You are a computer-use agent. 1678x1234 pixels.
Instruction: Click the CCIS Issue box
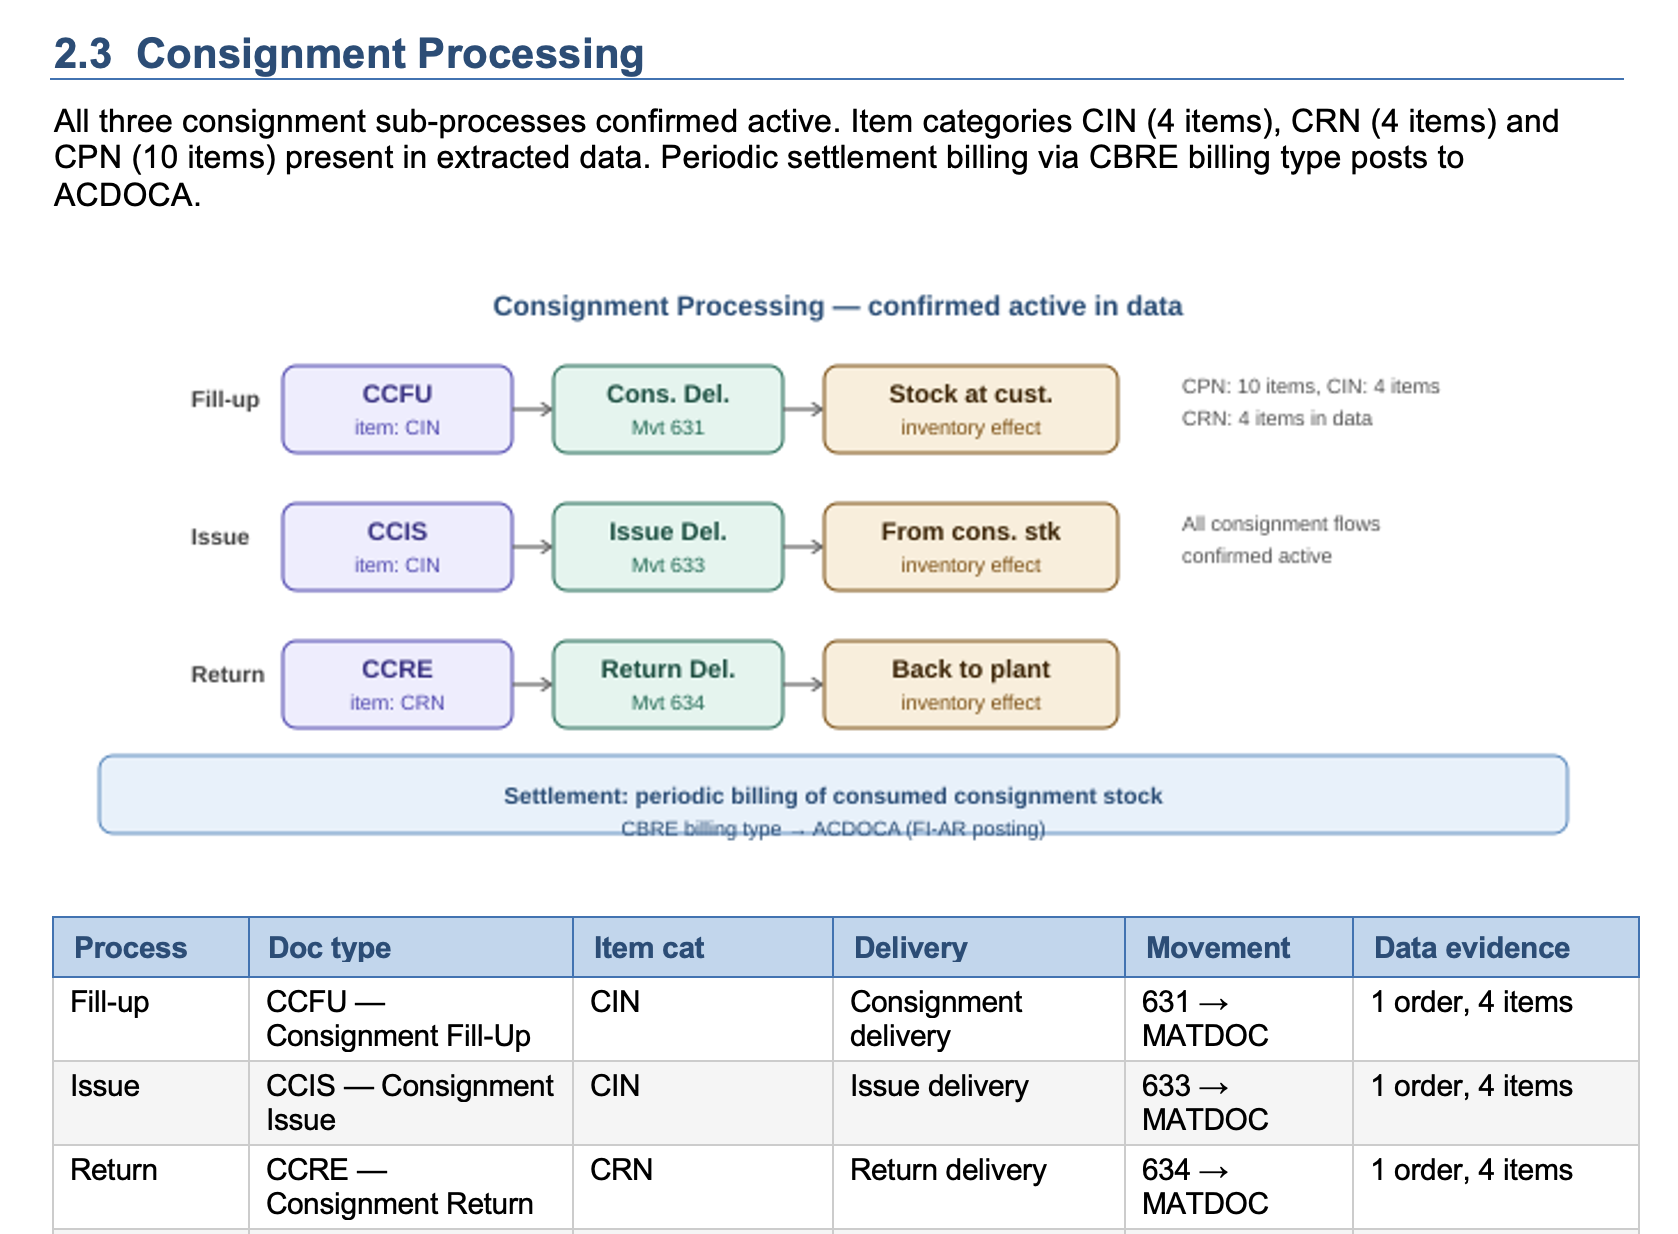pos(397,546)
